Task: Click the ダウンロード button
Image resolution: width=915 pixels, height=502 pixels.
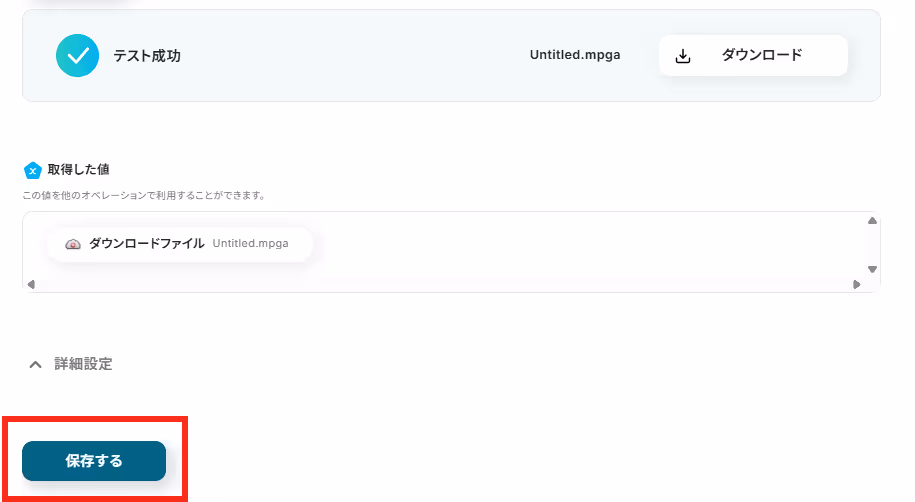Action: click(x=753, y=55)
